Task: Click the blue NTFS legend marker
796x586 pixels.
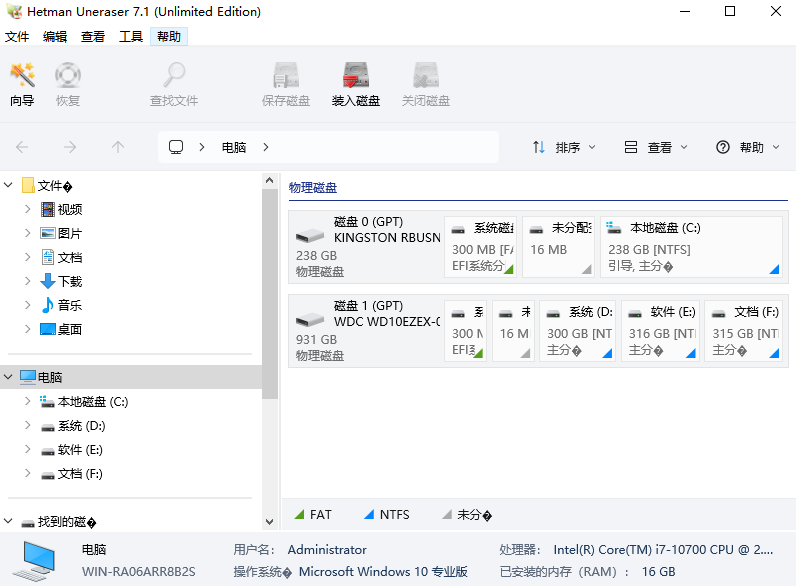Action: point(369,514)
